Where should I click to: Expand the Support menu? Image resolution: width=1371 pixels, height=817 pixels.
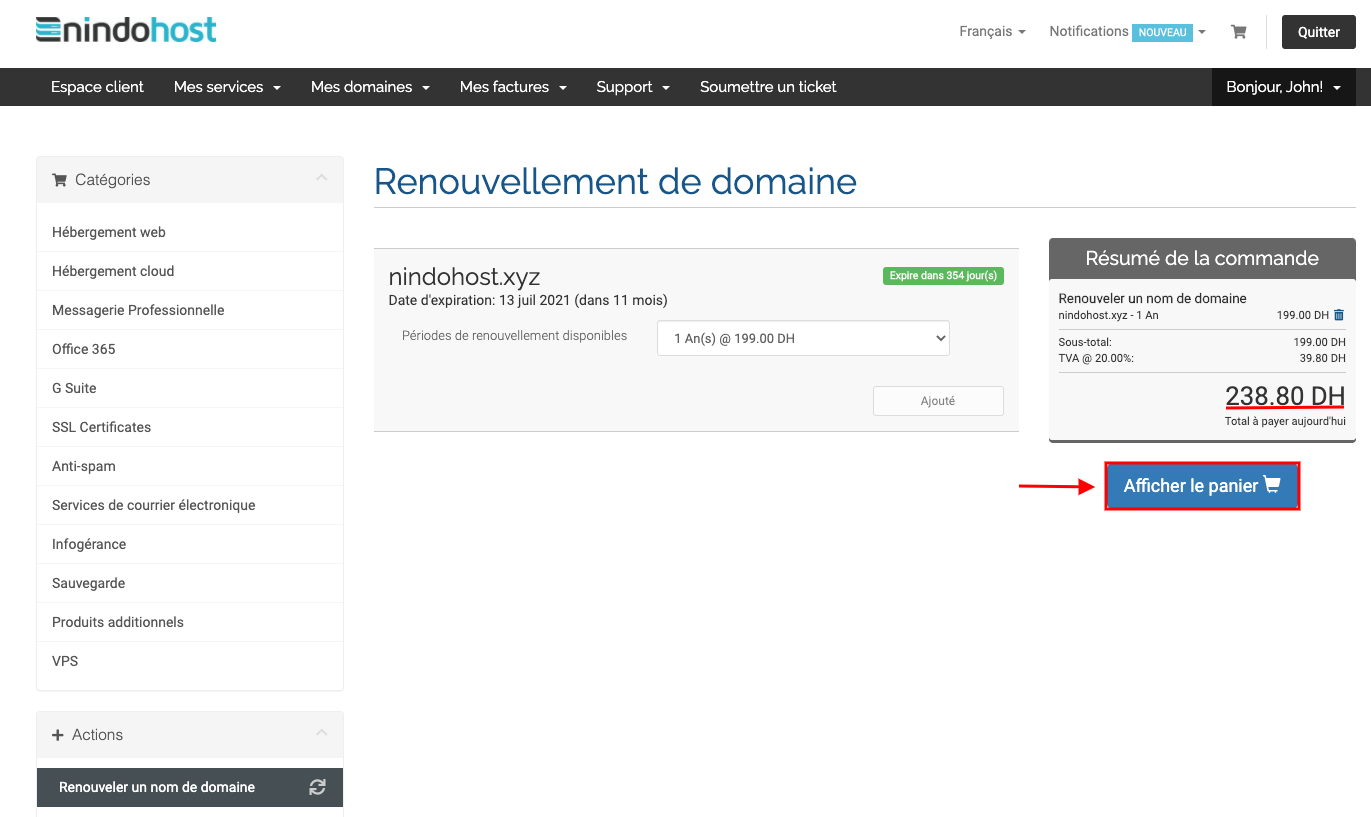(633, 87)
